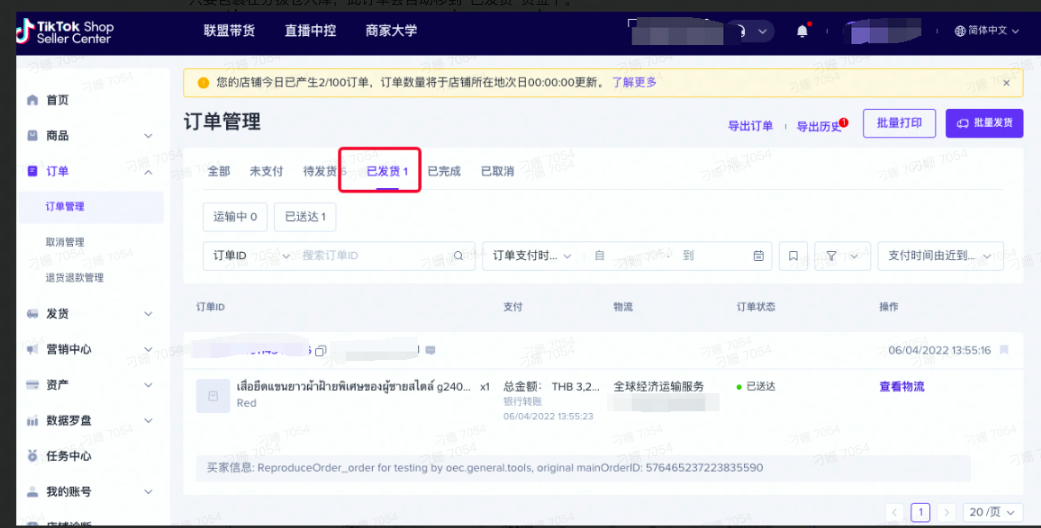Click the product thumbnail in order row
The width and height of the screenshot is (1041, 528).
pyautogui.click(x=211, y=395)
